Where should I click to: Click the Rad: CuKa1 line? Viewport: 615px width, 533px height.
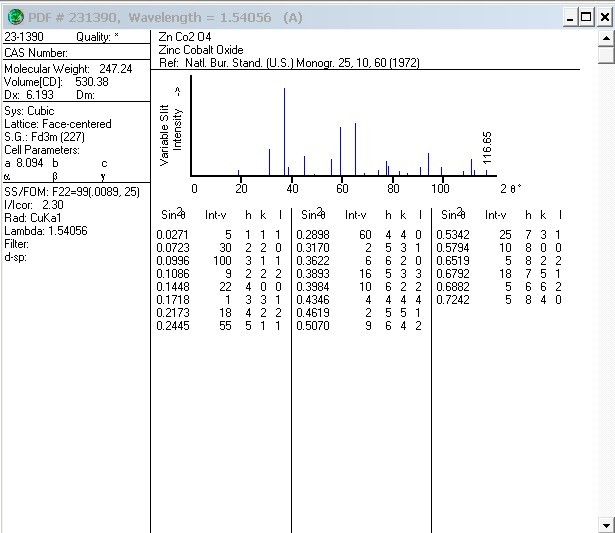point(33,218)
